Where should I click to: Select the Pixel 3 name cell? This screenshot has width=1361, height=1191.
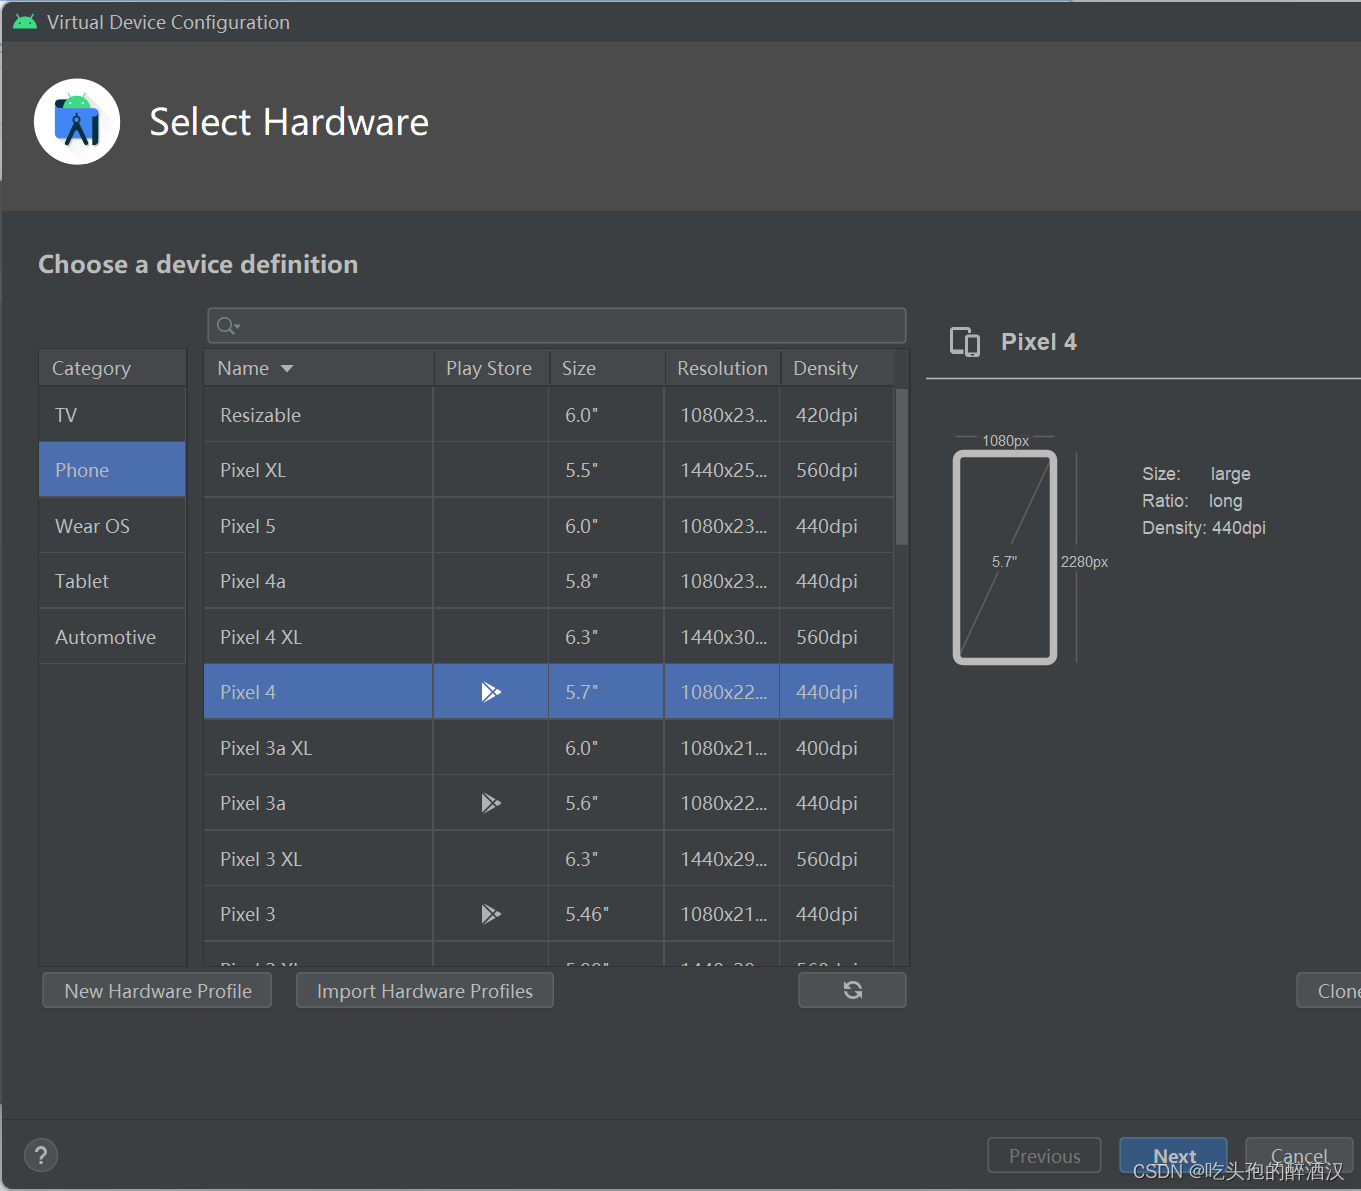(x=318, y=914)
